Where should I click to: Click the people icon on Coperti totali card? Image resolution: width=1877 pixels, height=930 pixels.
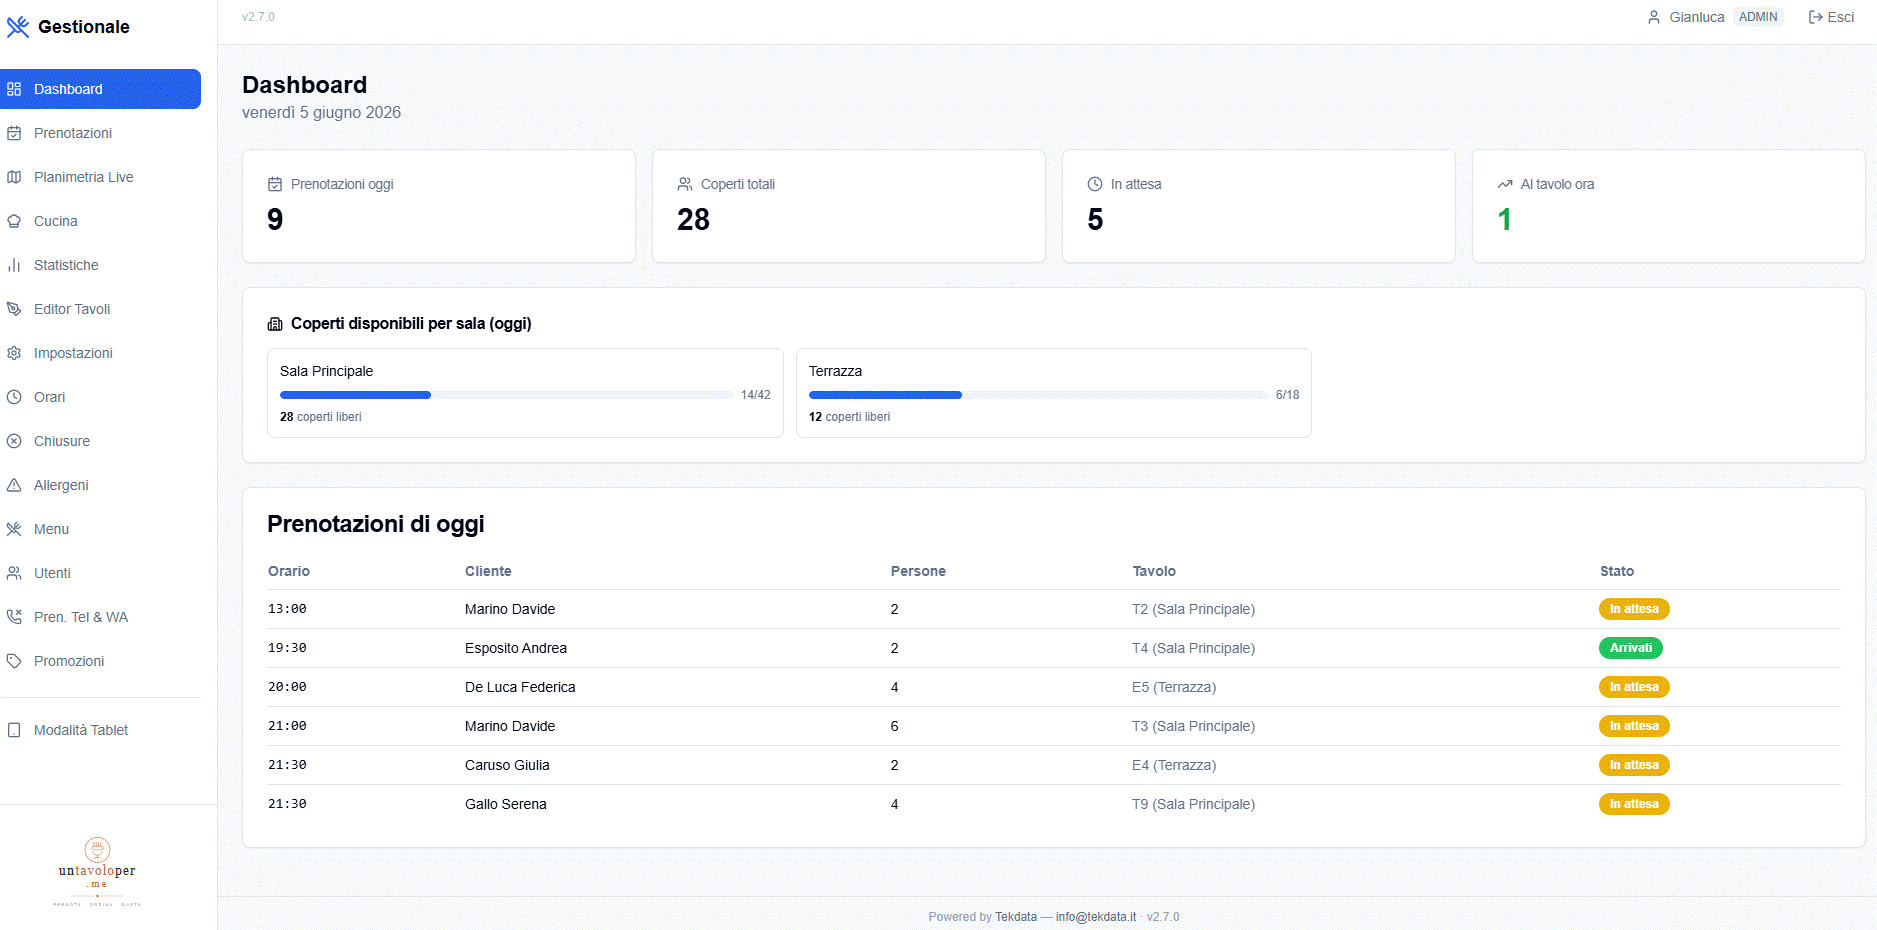tap(685, 184)
